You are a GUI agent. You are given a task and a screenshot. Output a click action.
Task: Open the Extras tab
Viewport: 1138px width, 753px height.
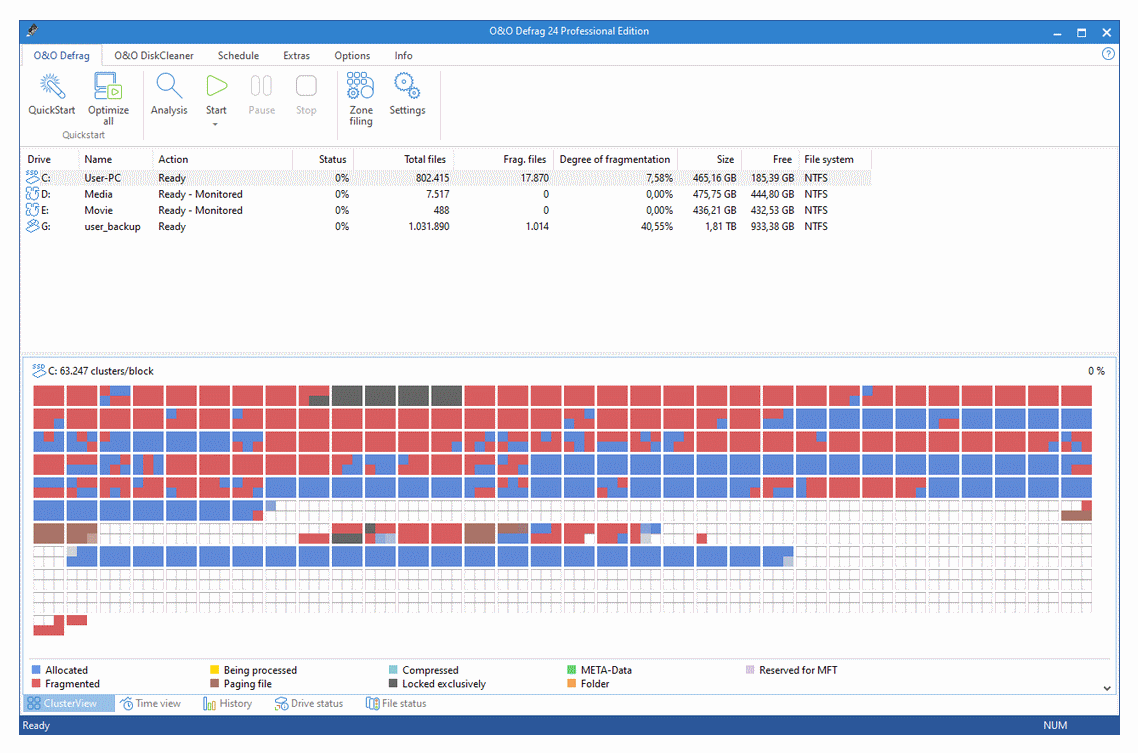pos(296,55)
